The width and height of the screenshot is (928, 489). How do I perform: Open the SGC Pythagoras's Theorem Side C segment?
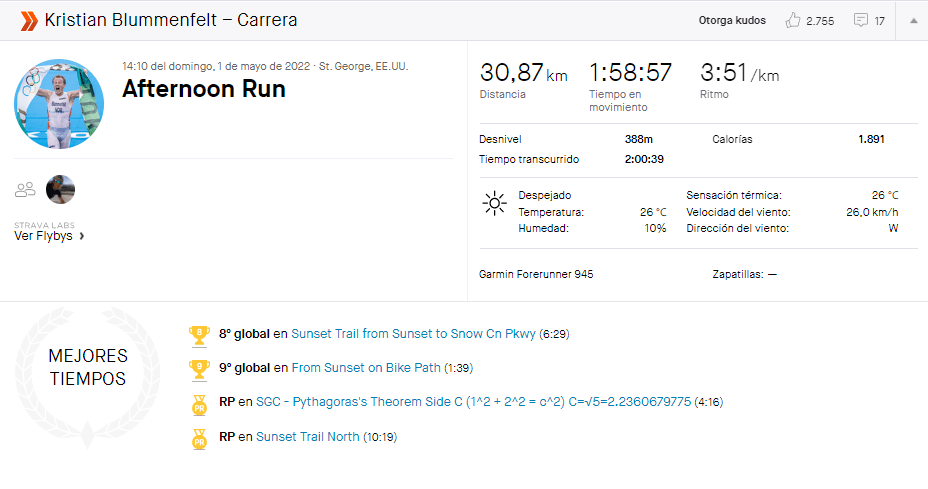(x=473, y=402)
